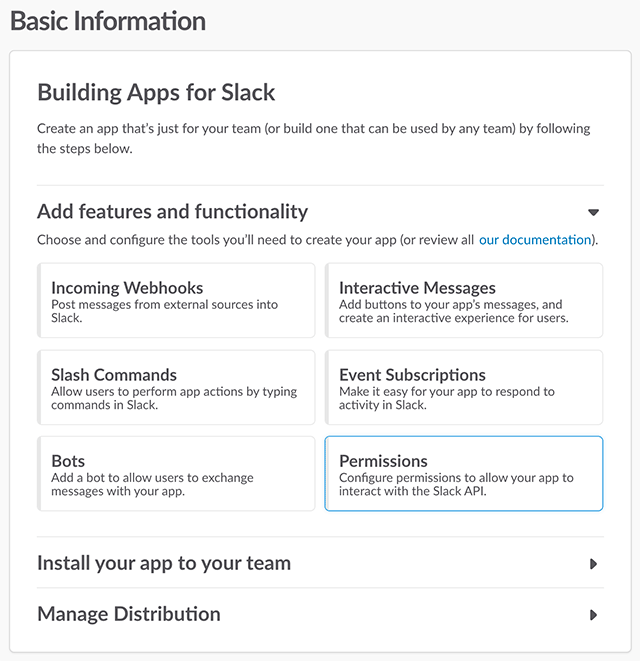The image size is (640, 661).
Task: Click Add a bot to allow users description
Action: tap(152, 484)
